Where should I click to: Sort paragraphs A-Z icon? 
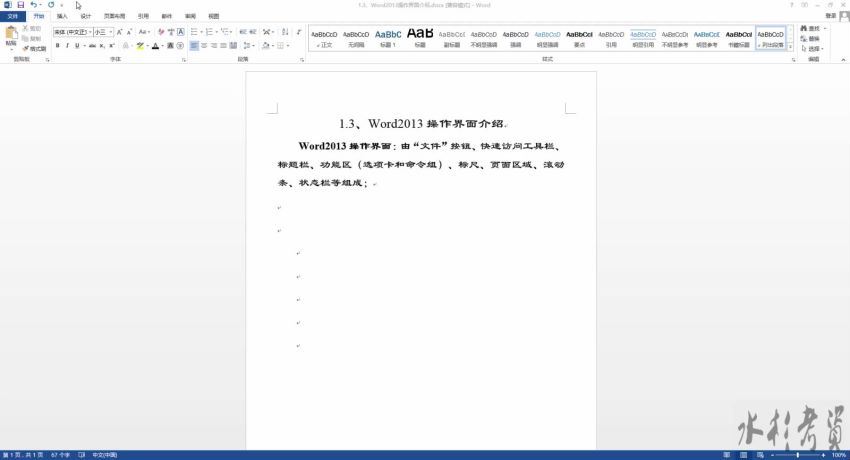click(x=285, y=33)
